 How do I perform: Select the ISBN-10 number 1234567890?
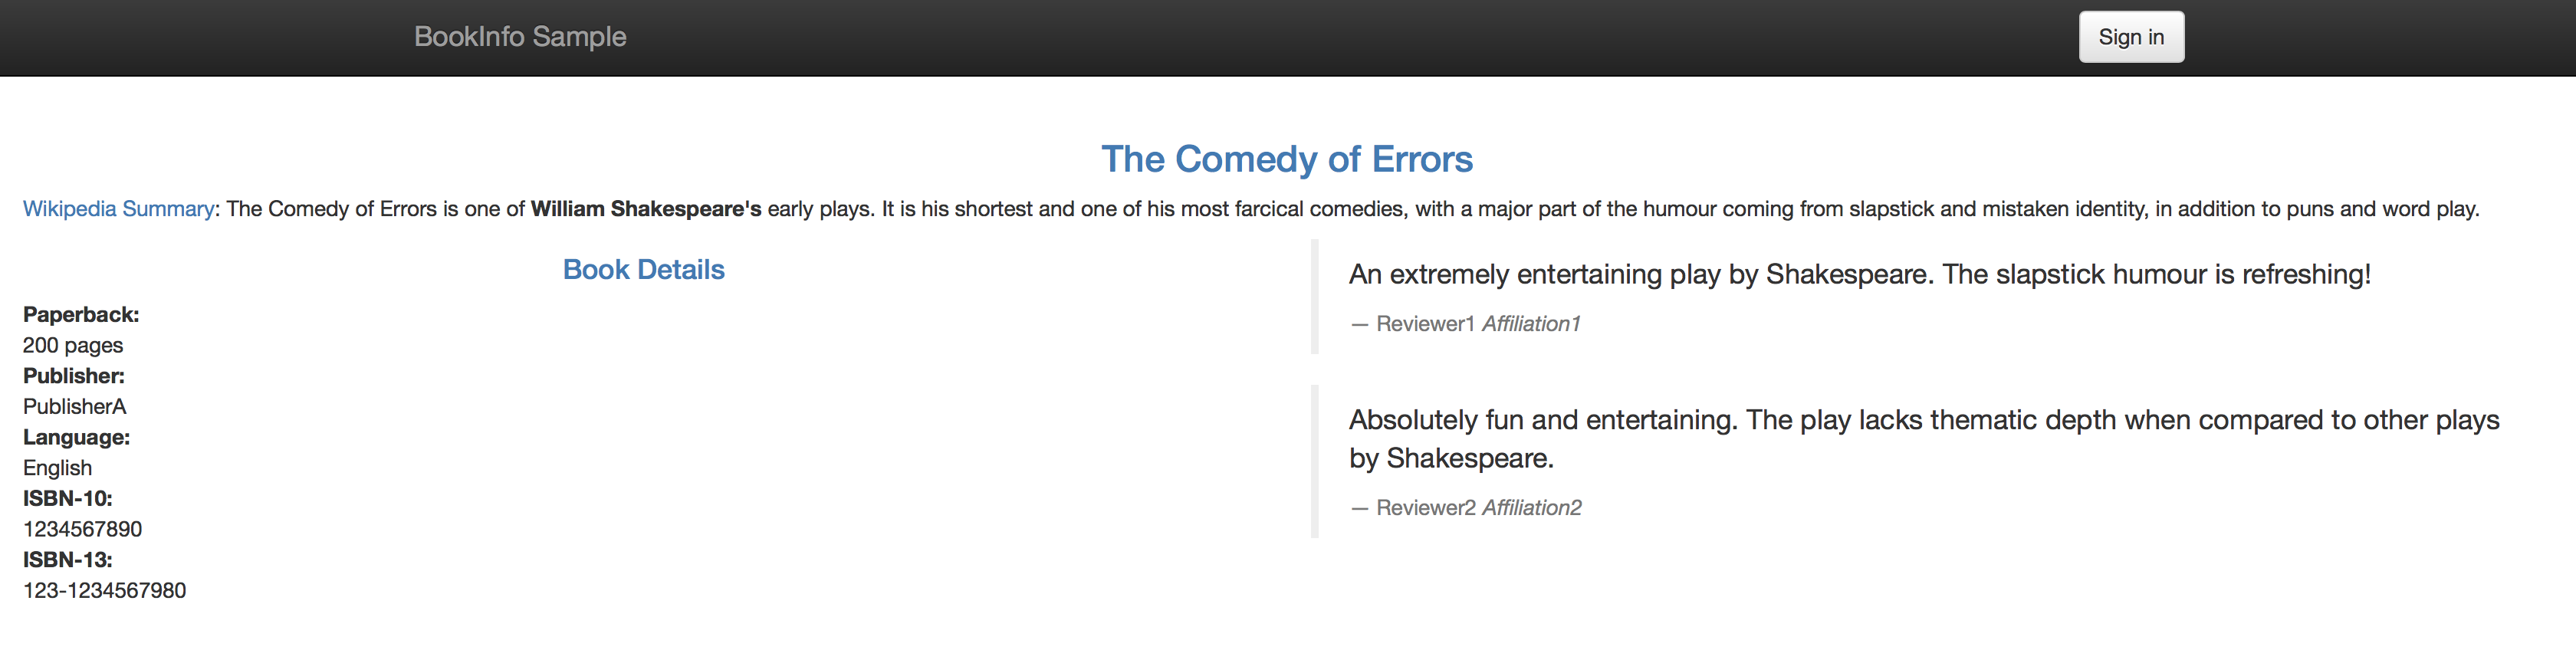[x=83, y=529]
